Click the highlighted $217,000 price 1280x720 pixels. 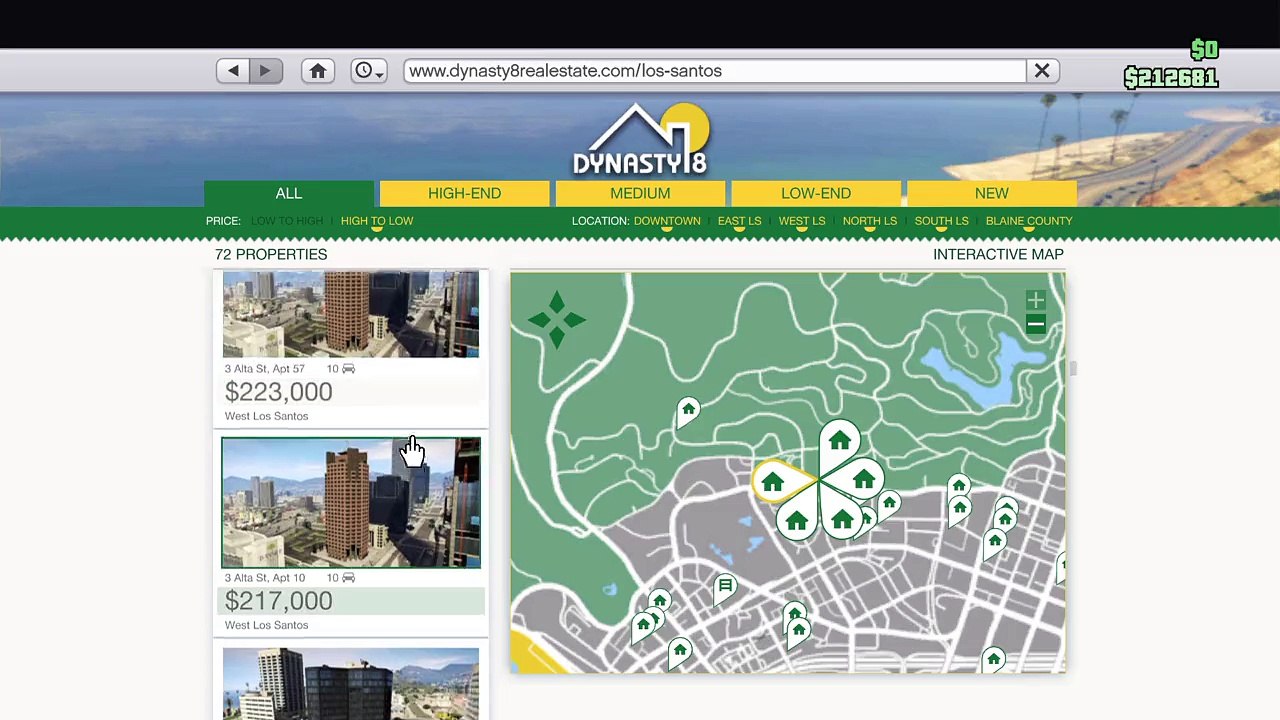279,601
